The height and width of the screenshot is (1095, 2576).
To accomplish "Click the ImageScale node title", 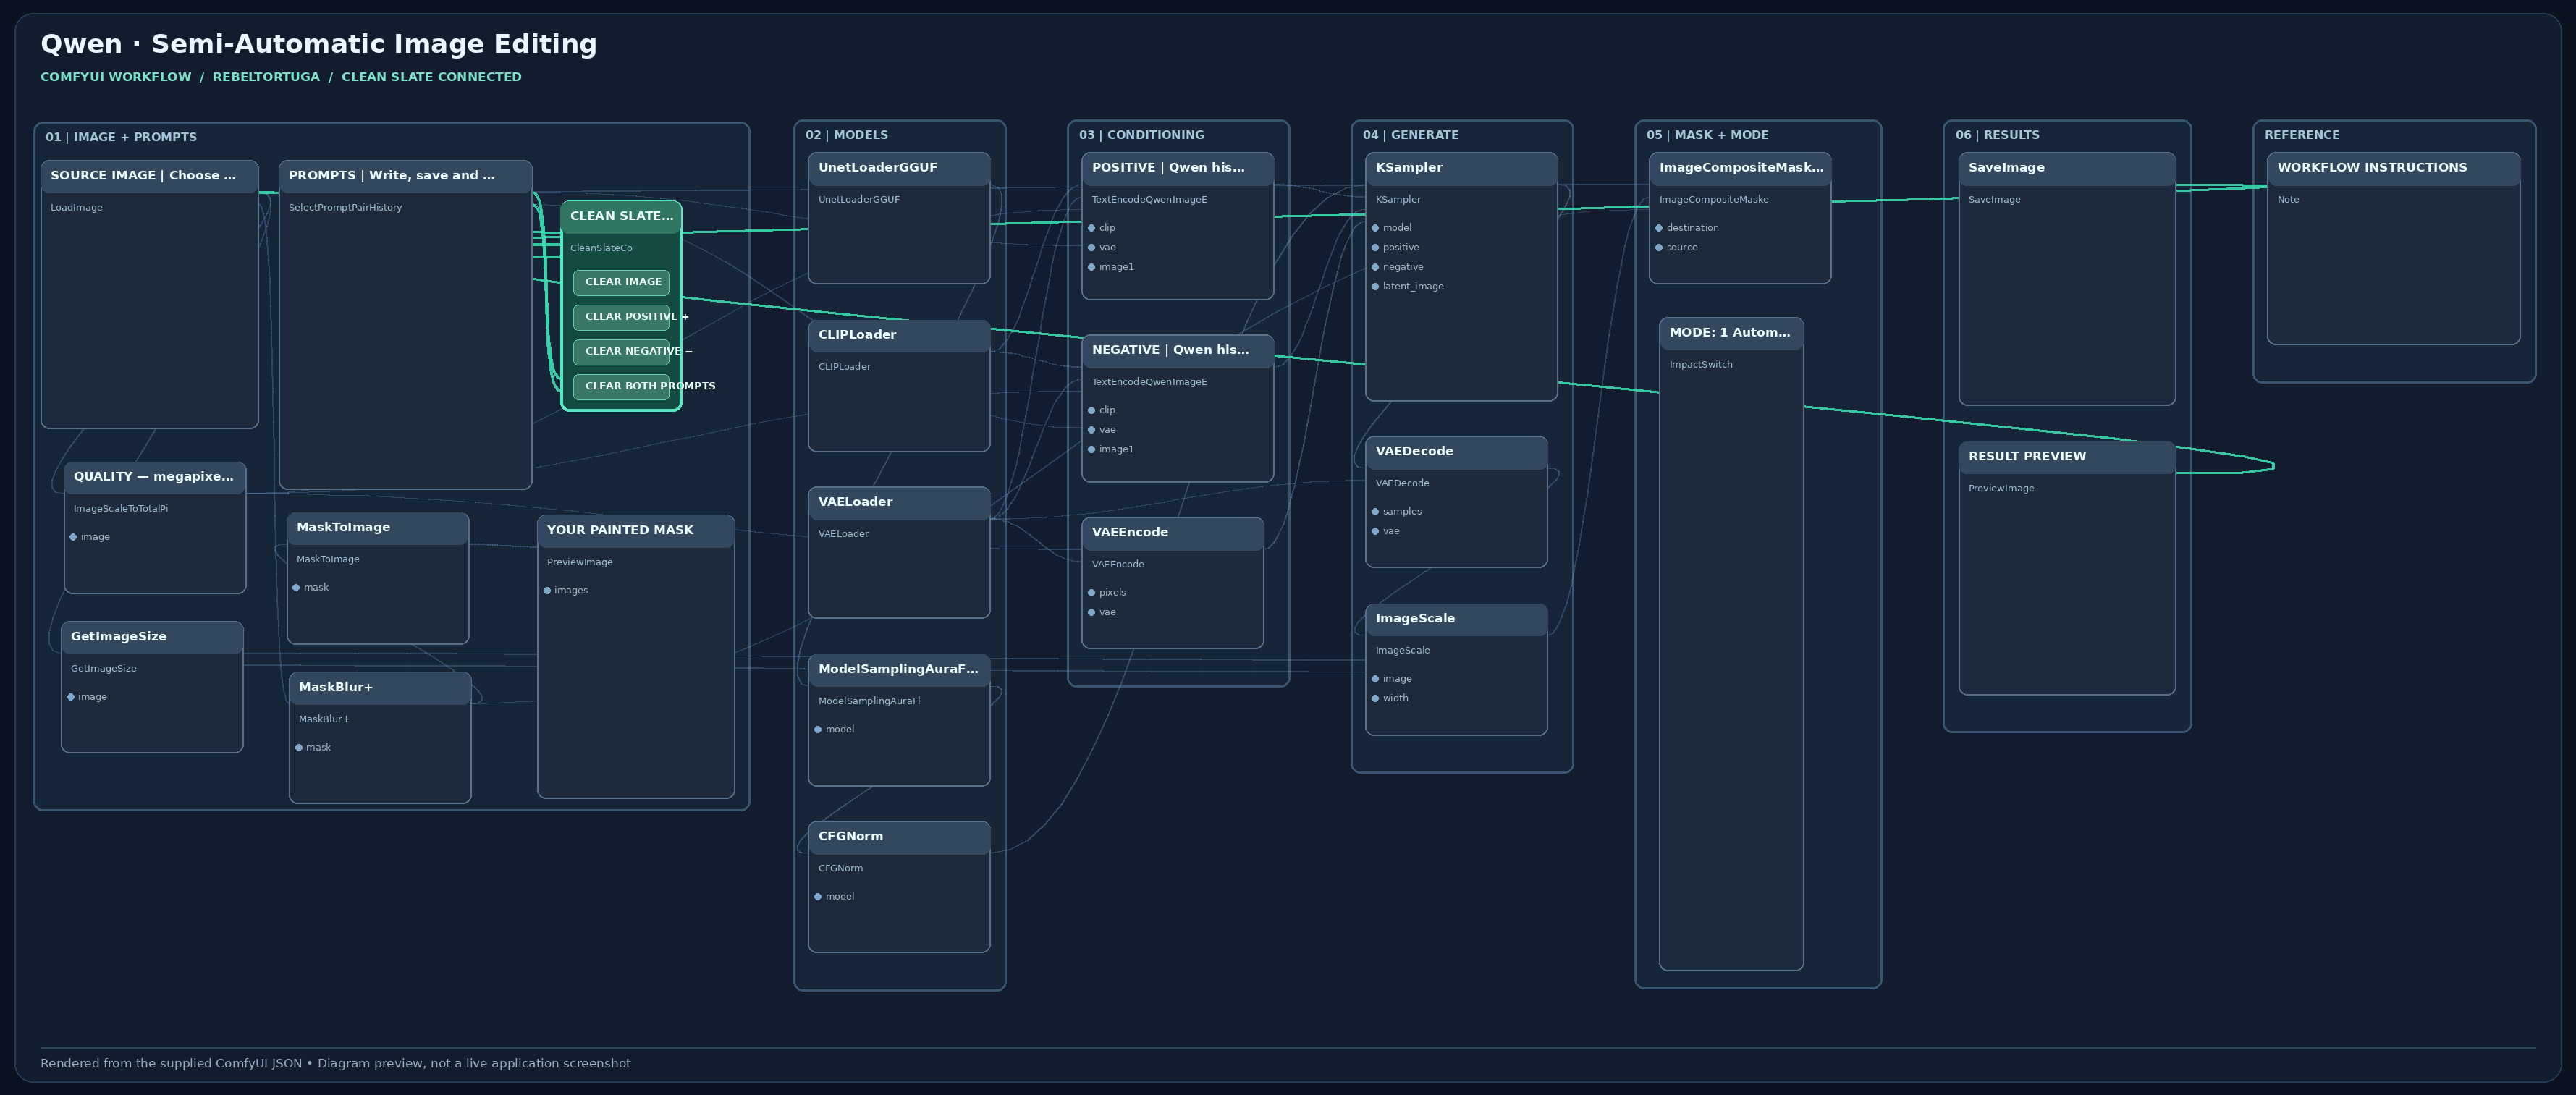I will (x=1415, y=619).
